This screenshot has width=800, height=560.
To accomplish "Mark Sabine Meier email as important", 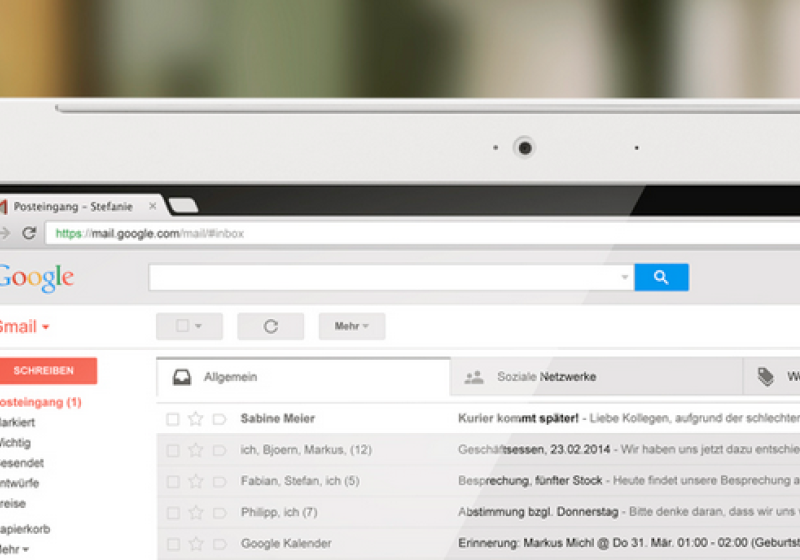I will click(219, 419).
